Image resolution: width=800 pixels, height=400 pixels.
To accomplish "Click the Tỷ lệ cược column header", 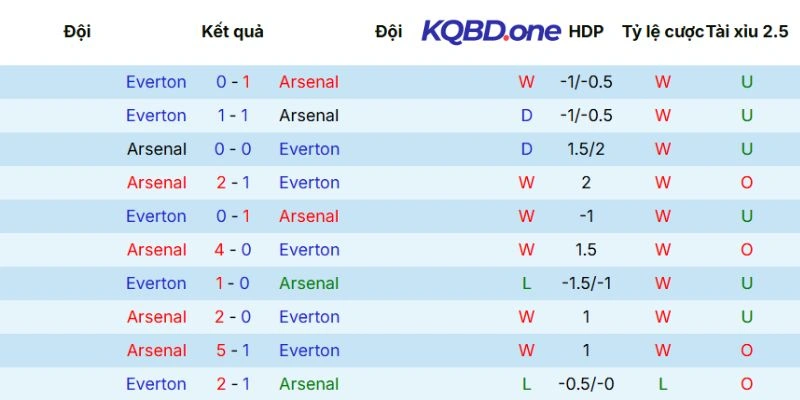I will (662, 32).
